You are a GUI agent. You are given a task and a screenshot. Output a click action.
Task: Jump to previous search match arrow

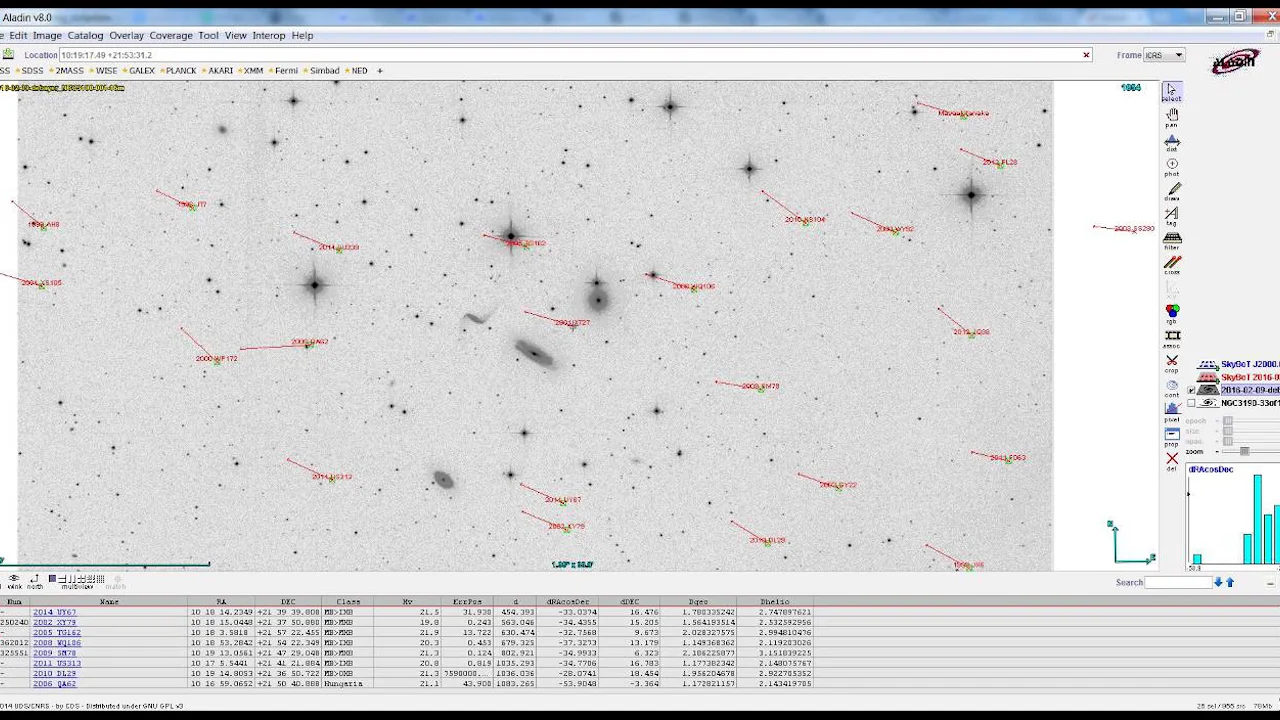tap(1229, 582)
